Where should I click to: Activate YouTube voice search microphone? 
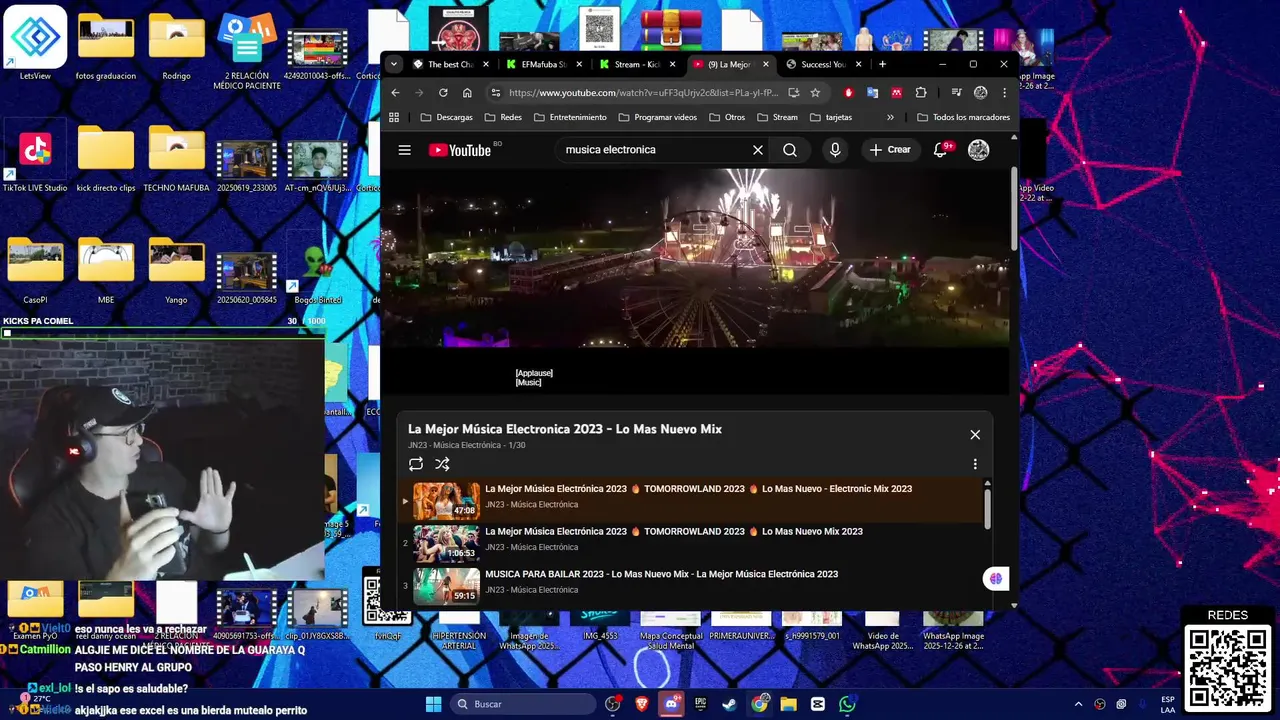(x=835, y=150)
